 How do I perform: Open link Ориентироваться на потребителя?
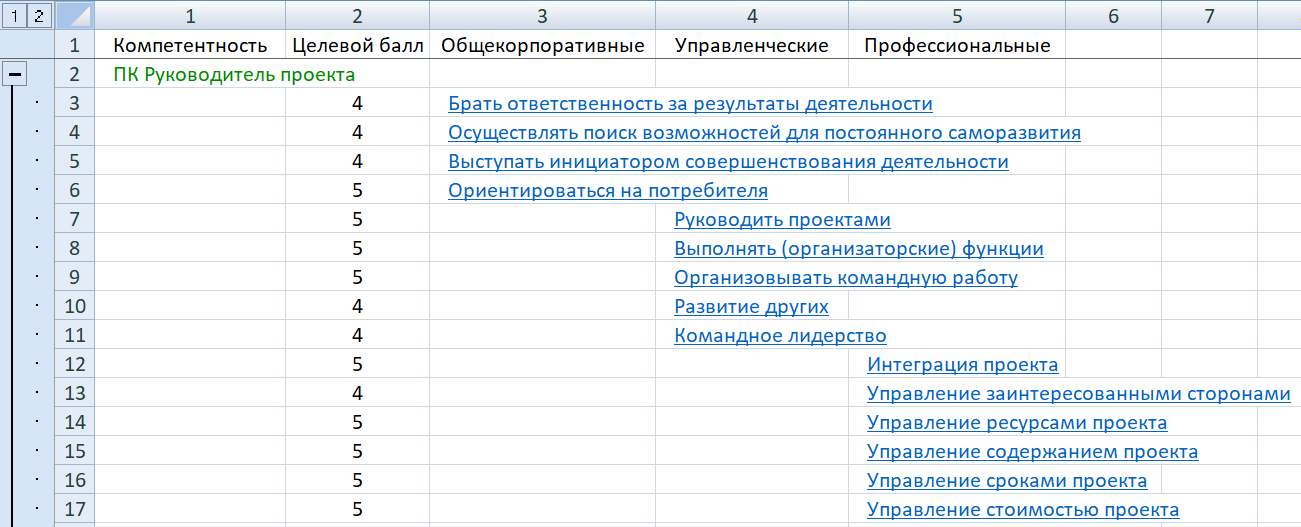pyautogui.click(x=608, y=191)
